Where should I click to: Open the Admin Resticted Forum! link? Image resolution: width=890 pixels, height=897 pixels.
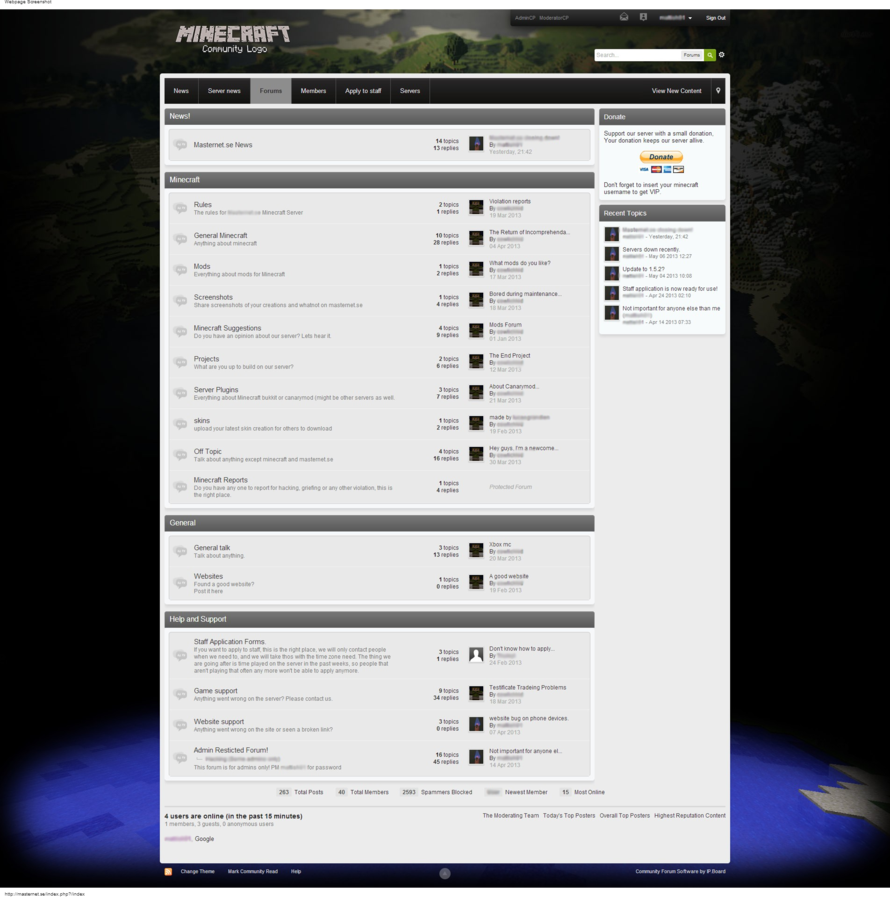[x=231, y=750]
